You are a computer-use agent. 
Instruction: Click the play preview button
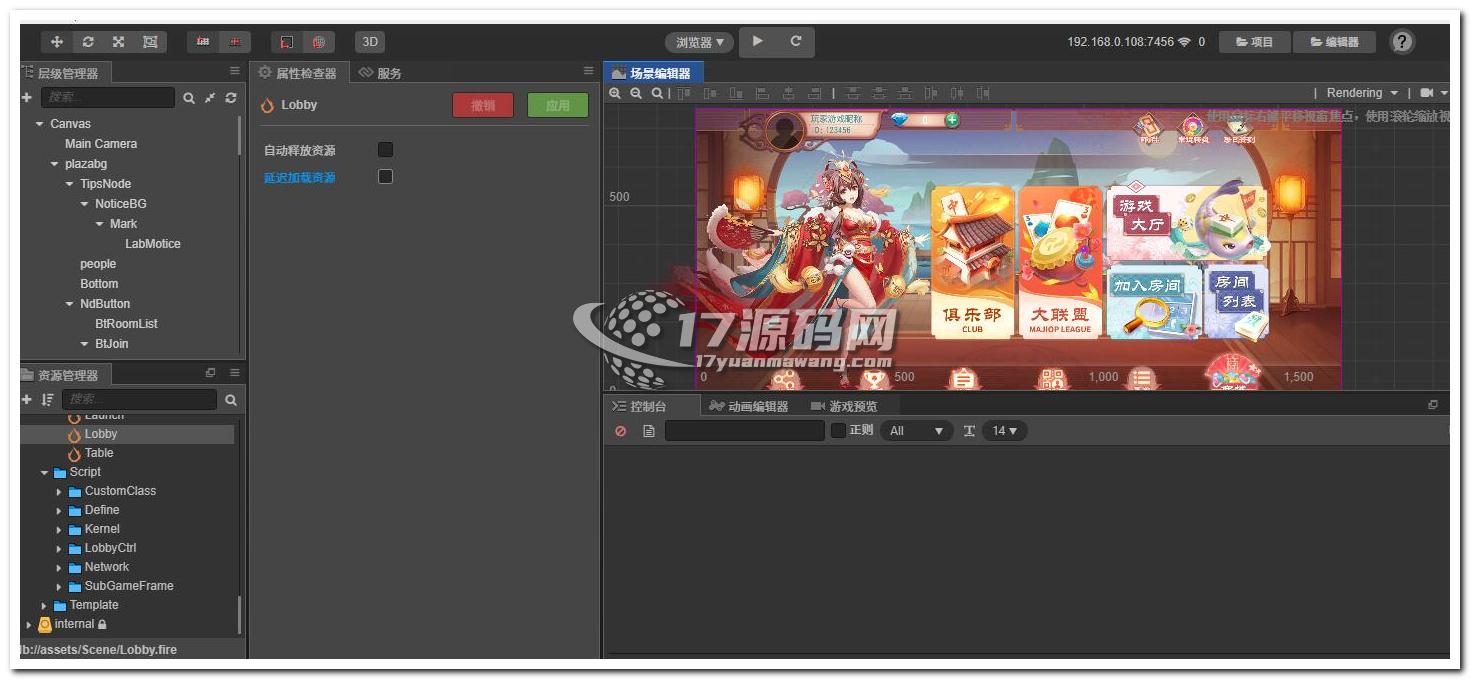click(758, 41)
